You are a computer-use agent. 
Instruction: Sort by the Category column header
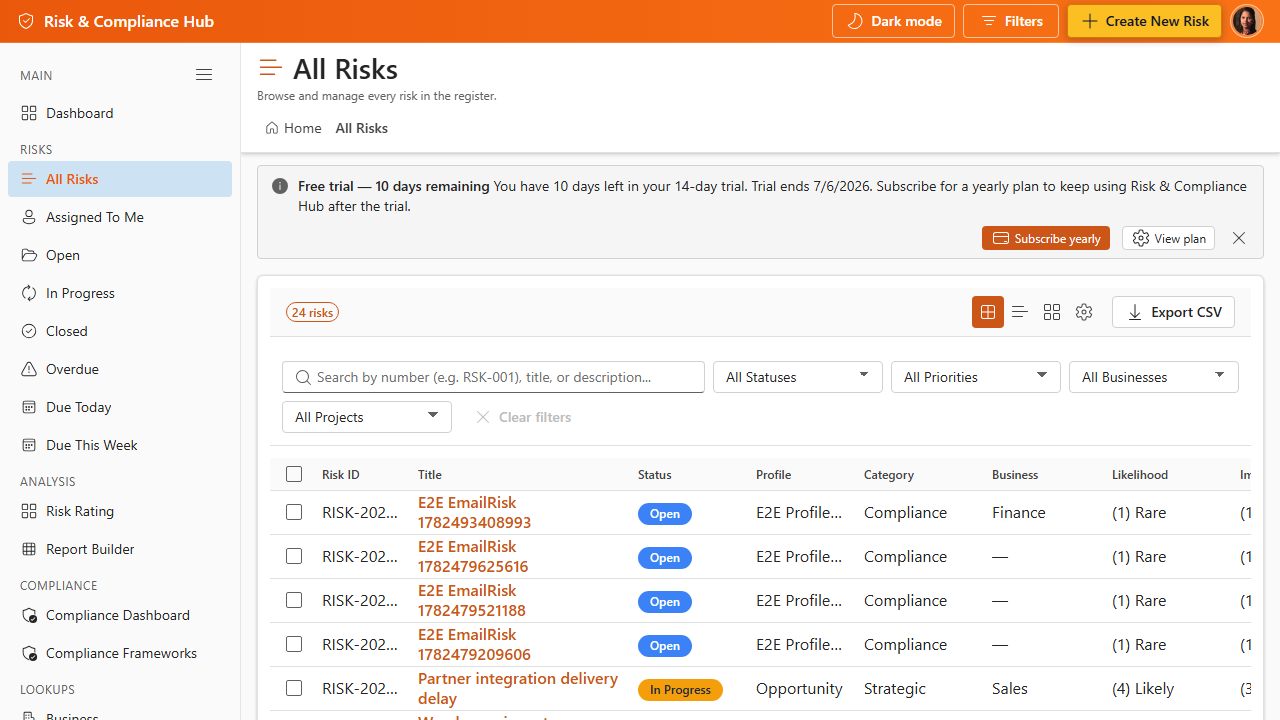pyautogui.click(x=889, y=474)
